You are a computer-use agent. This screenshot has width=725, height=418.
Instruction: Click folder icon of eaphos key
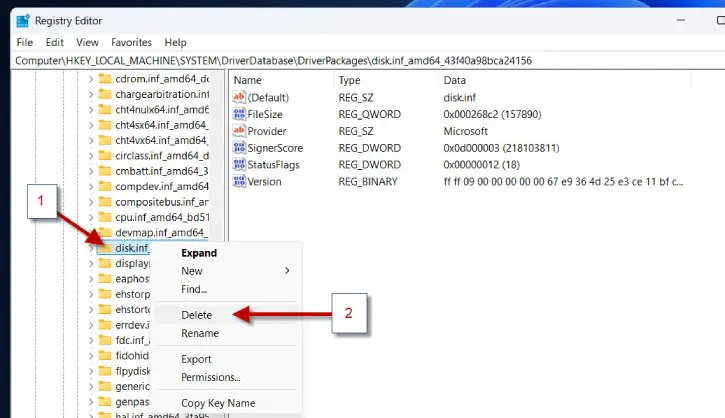105,279
